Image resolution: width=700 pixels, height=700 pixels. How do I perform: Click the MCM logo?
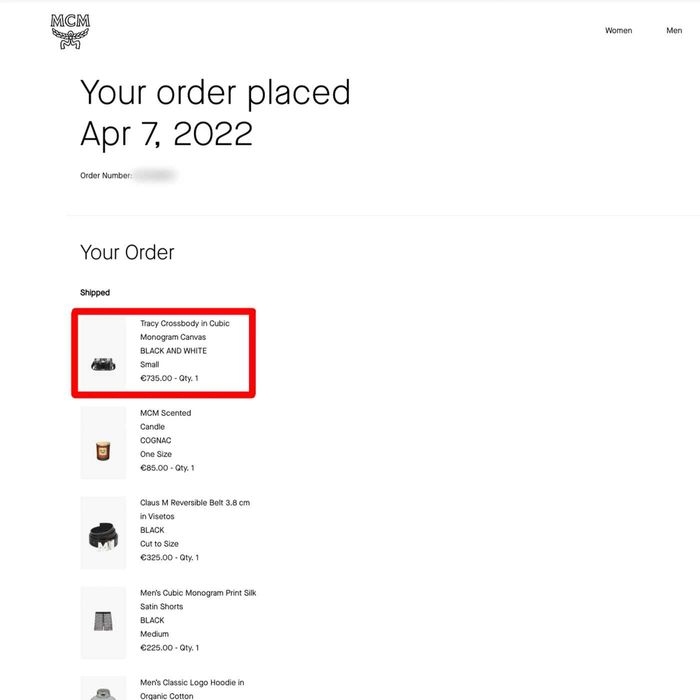tap(70, 31)
